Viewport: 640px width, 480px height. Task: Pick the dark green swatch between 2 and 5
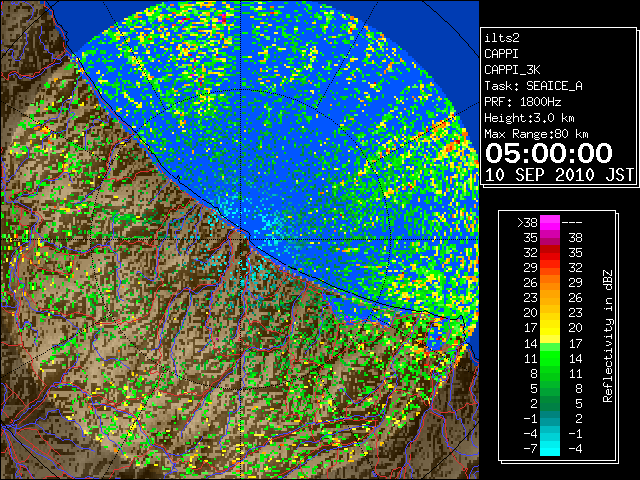coord(550,403)
